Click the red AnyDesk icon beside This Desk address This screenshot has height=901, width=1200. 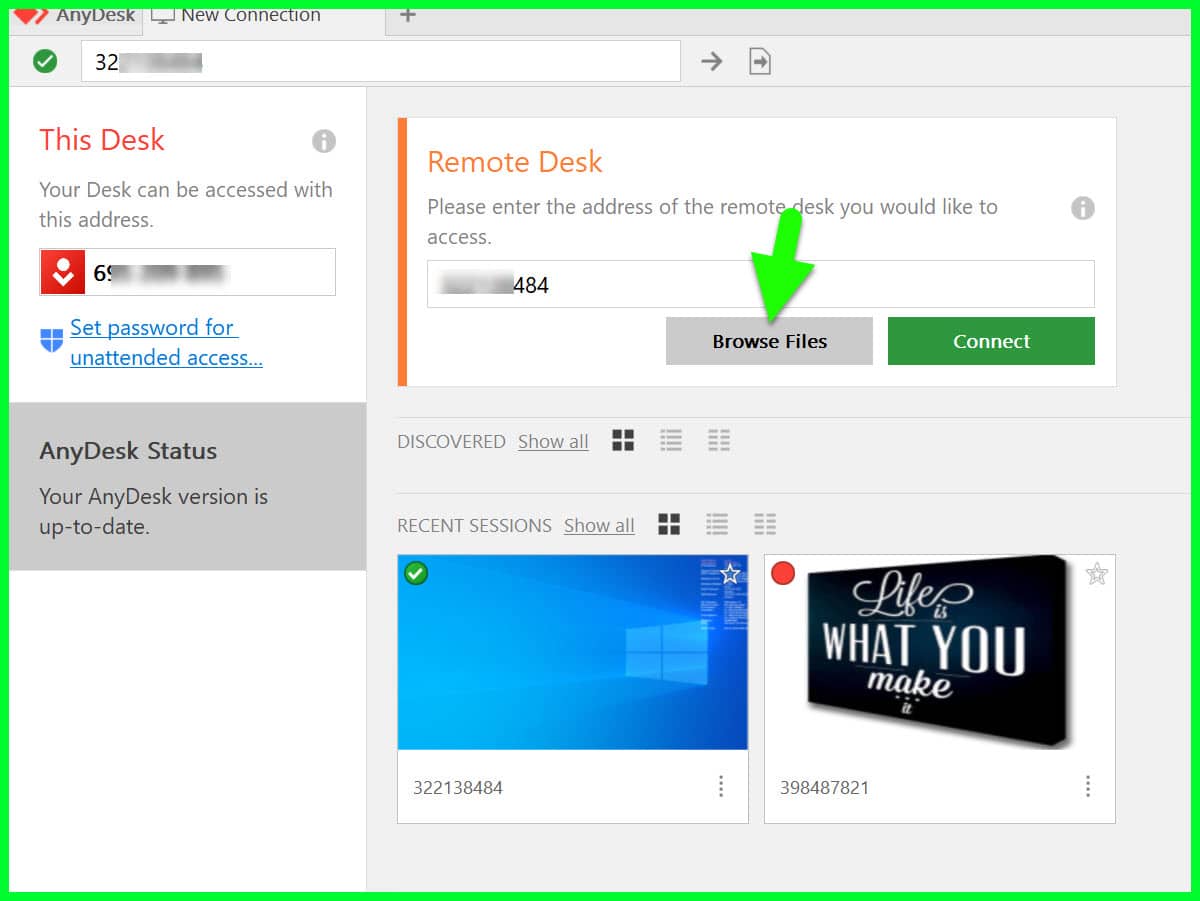[63, 272]
